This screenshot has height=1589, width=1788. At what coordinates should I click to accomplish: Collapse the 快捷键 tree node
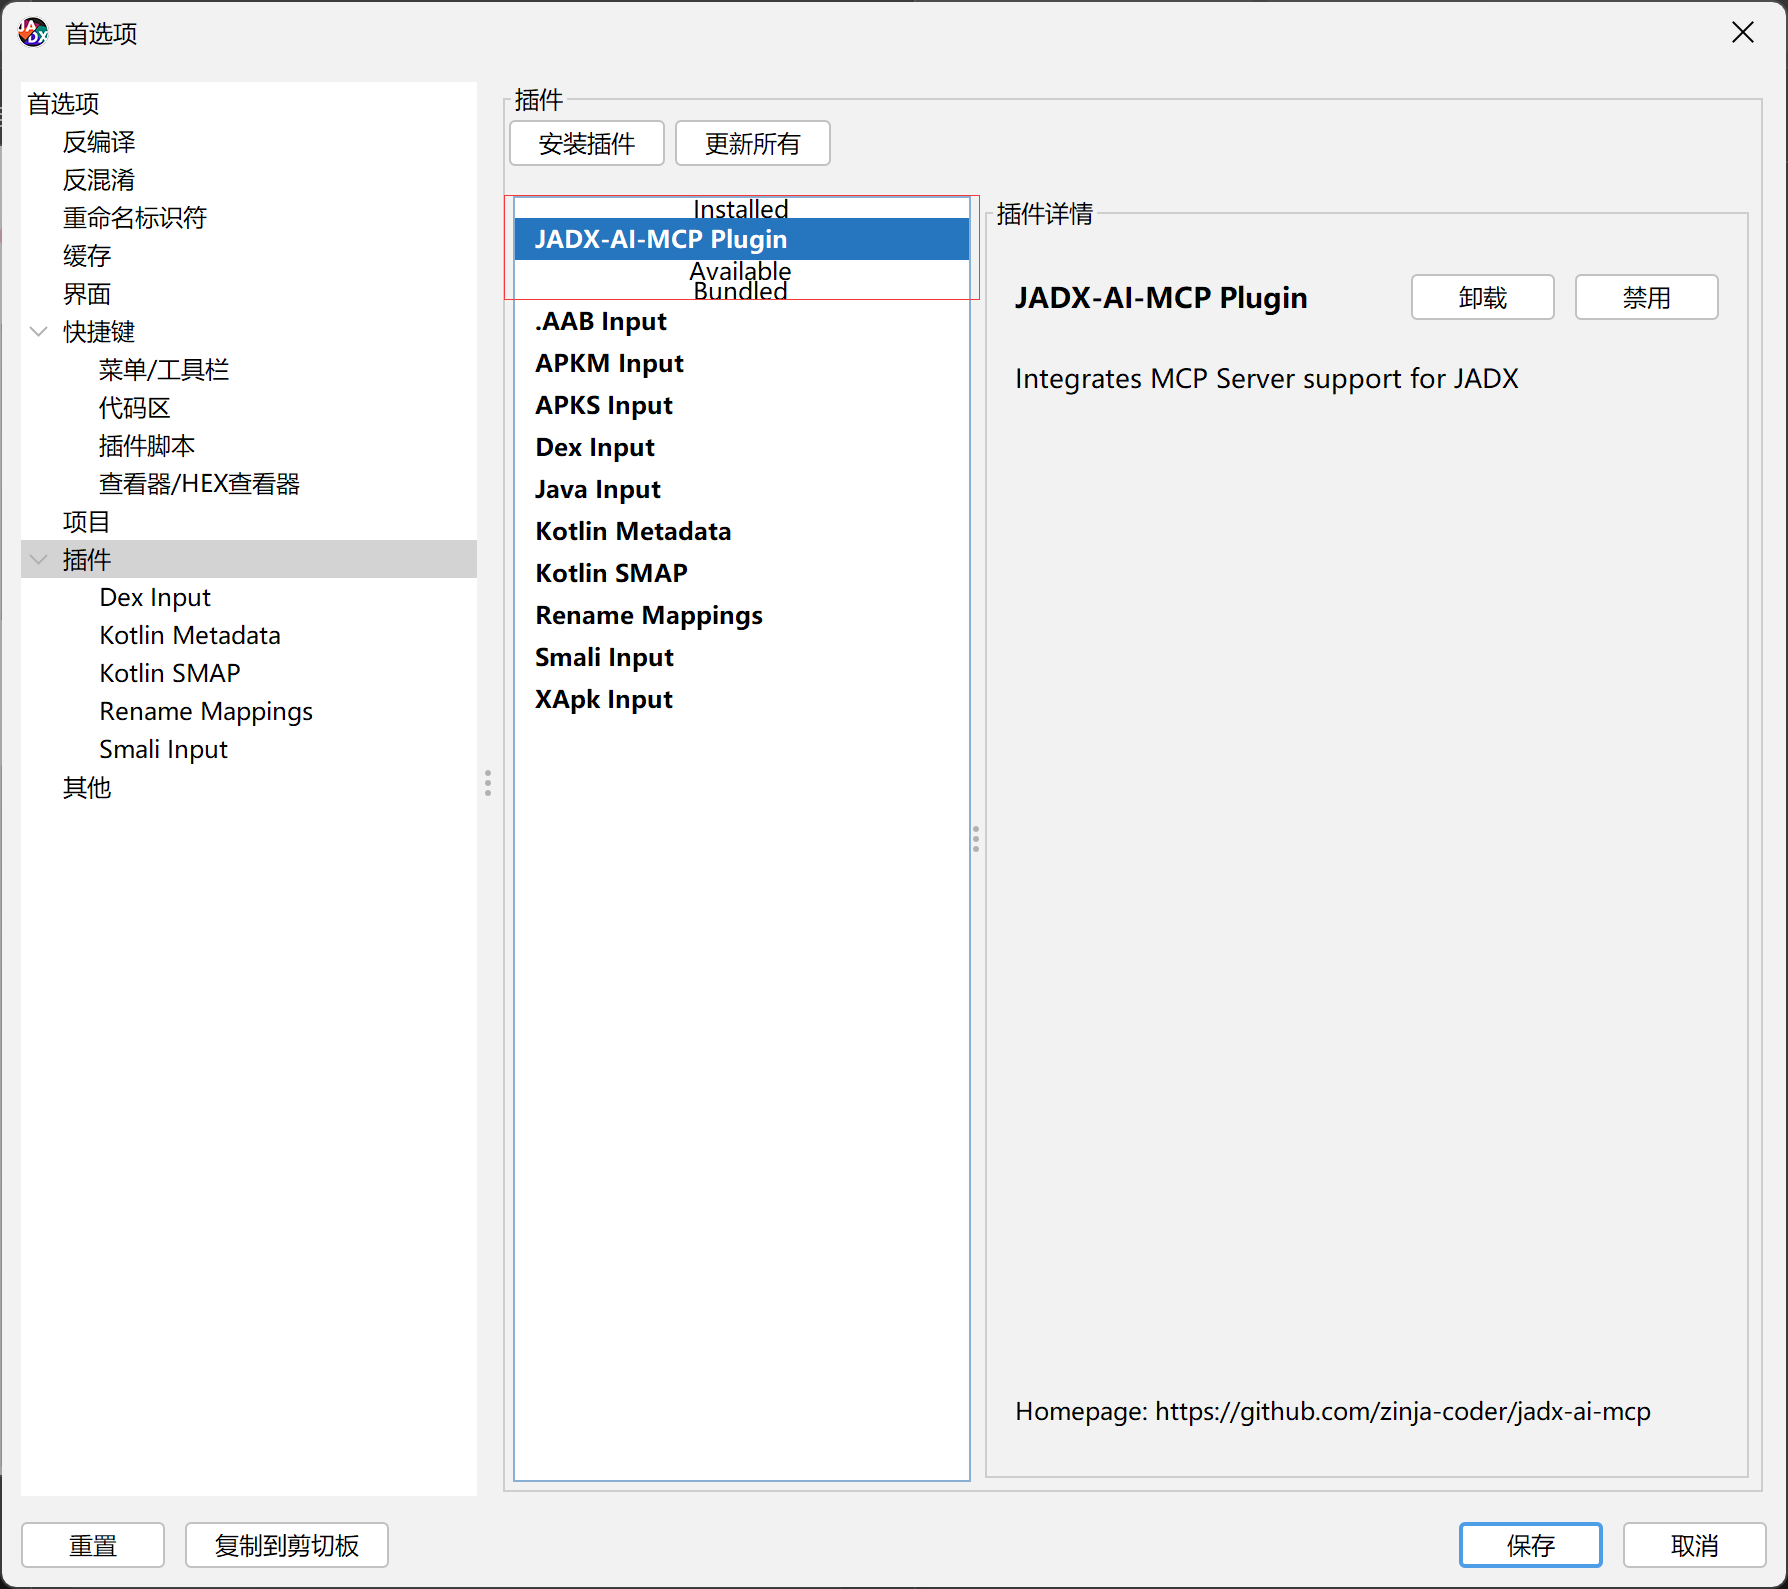tap(39, 332)
